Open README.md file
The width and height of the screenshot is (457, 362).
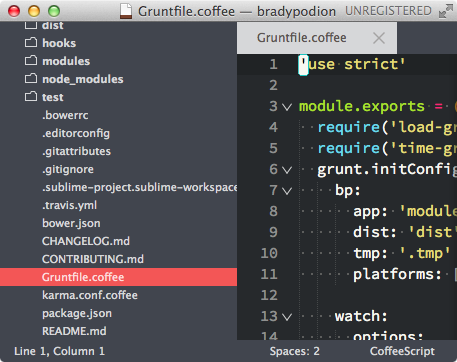point(74,331)
